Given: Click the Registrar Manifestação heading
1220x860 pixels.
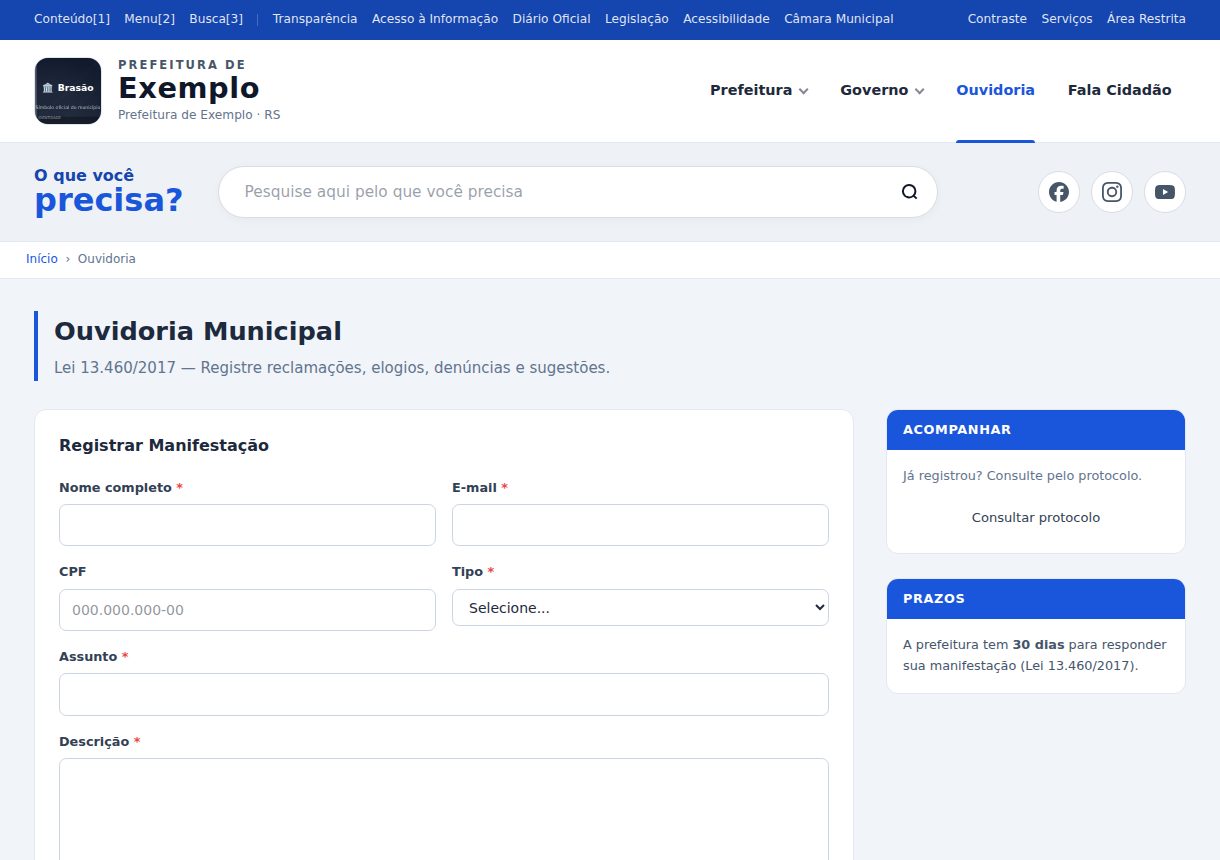Looking at the screenshot, I should tap(164, 445).
